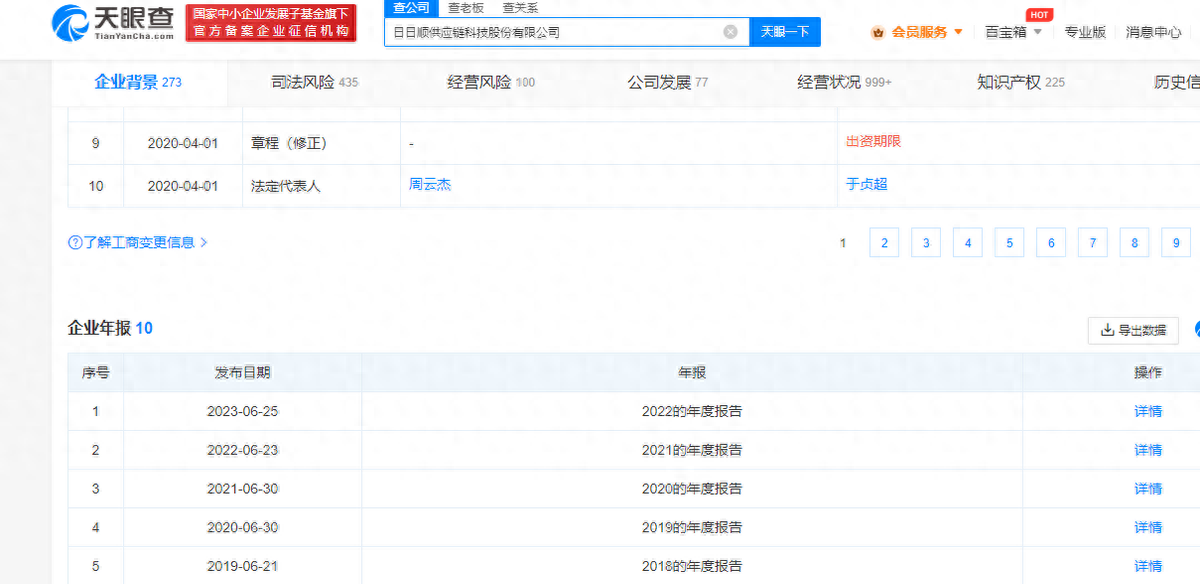Click 导出数据 export button

1133,330
